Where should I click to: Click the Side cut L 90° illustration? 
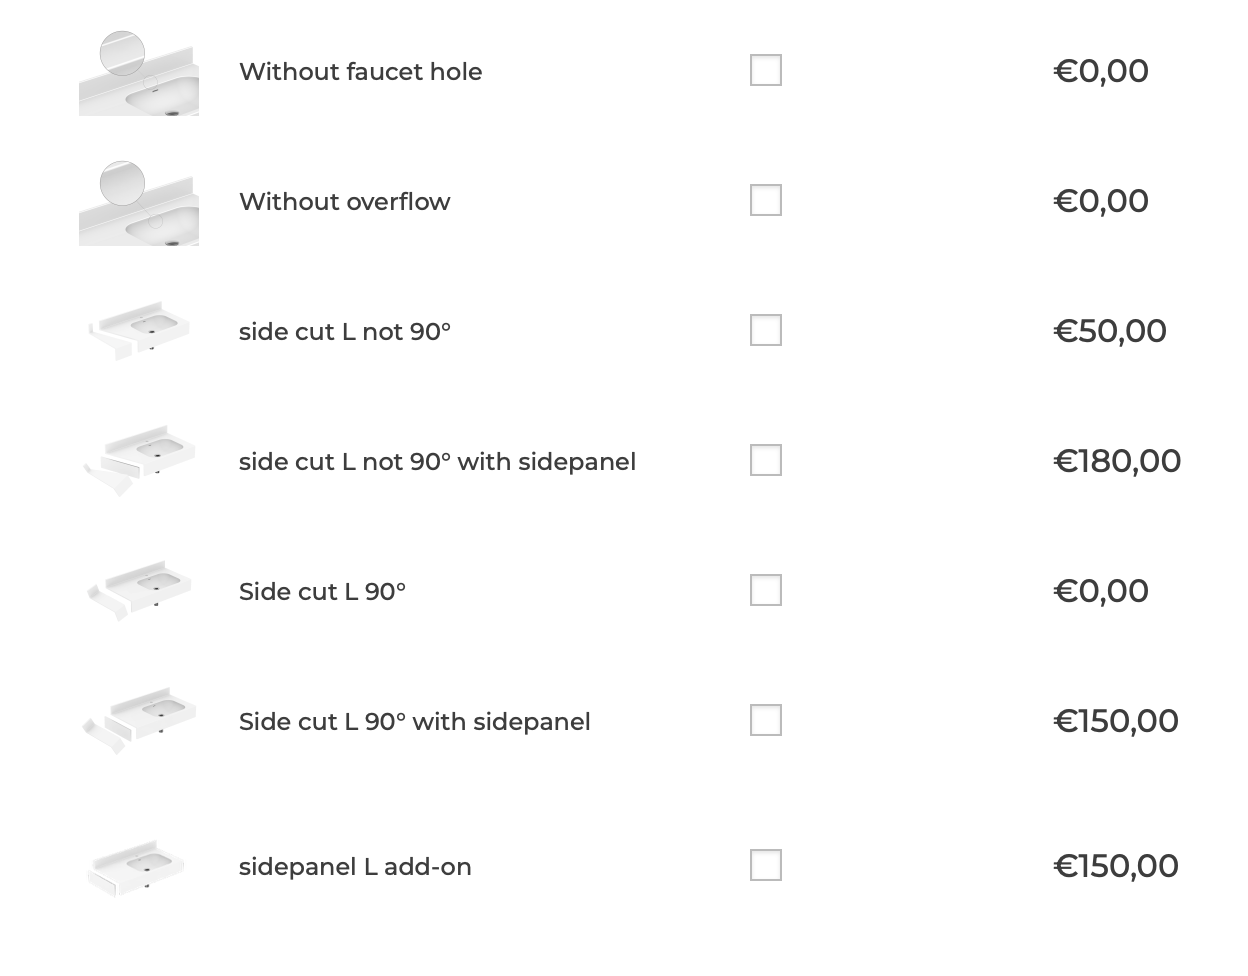click(x=139, y=591)
